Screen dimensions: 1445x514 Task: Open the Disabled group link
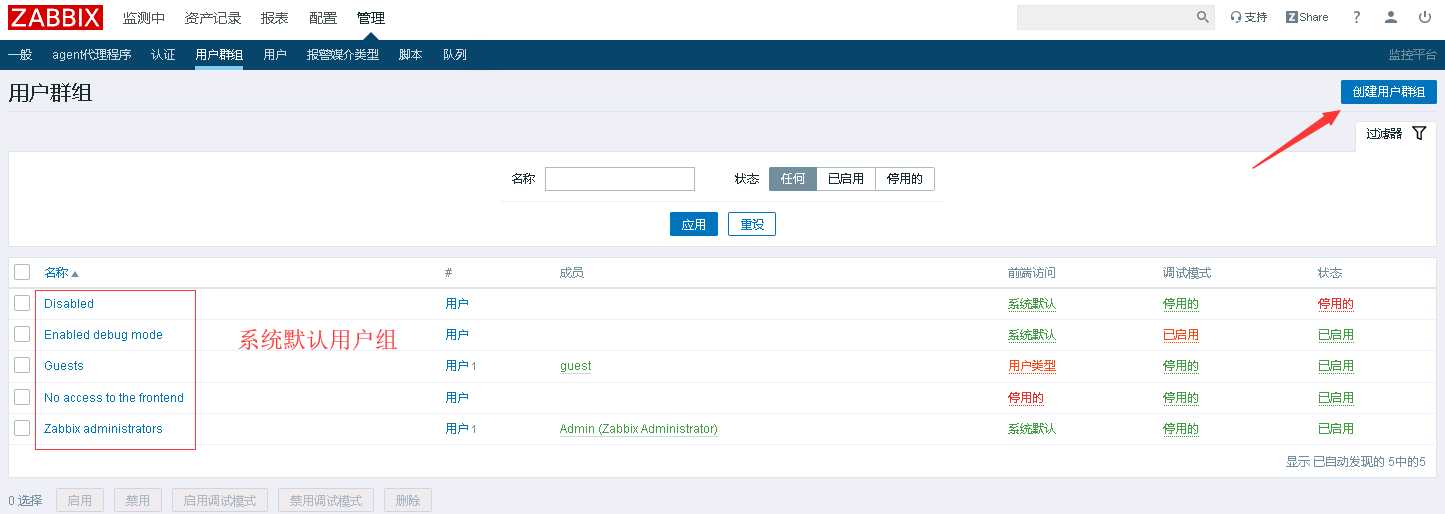(x=69, y=304)
